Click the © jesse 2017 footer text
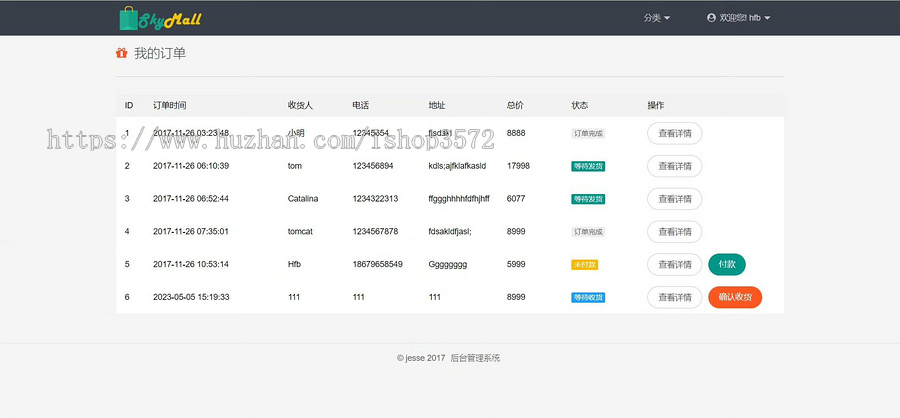This screenshot has height=418, width=900. click(421, 358)
